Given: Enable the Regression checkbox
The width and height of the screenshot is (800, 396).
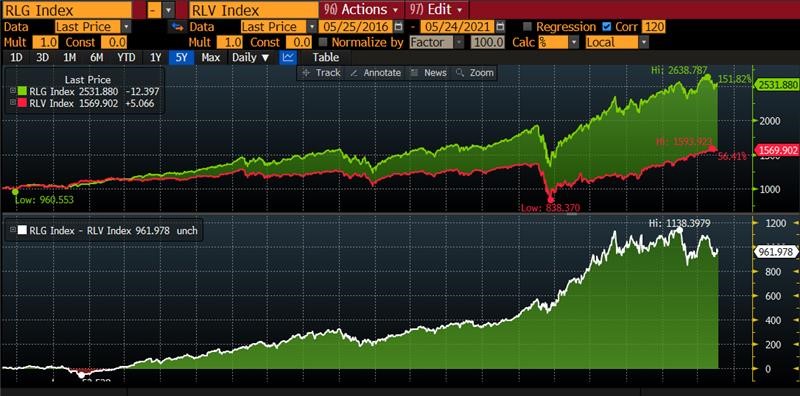Looking at the screenshot, I should point(527,27).
